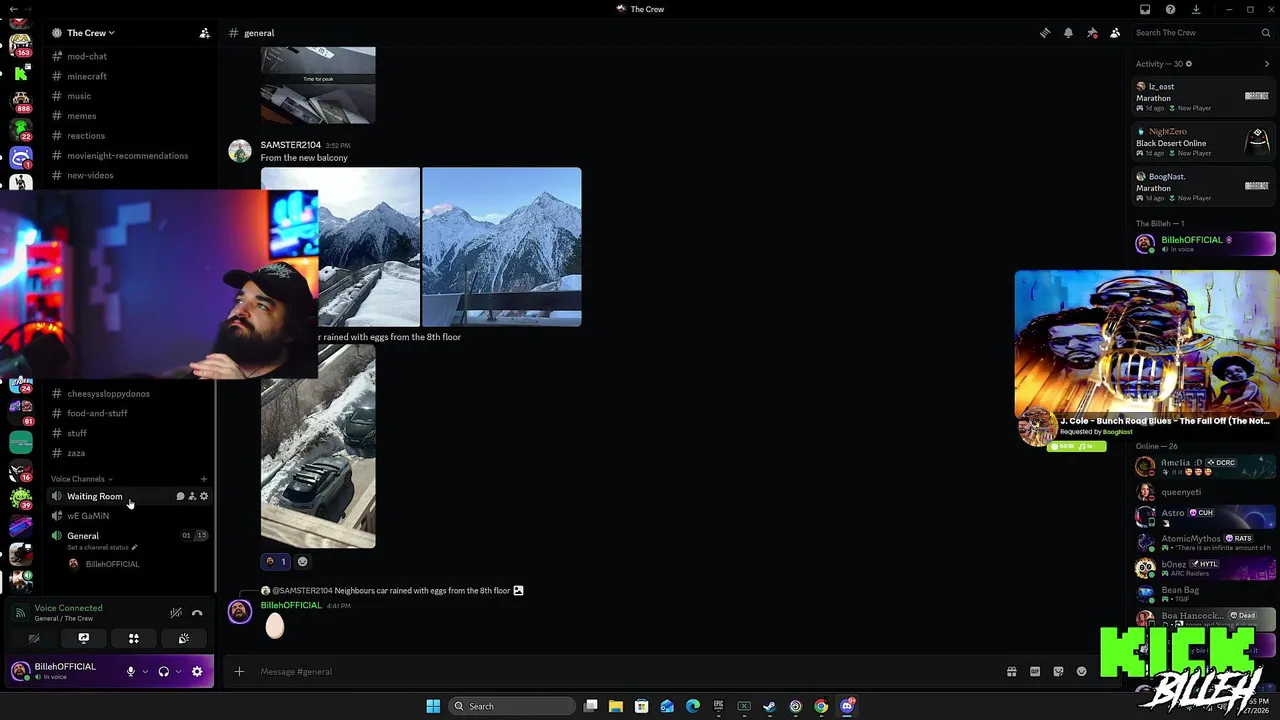The height and width of the screenshot is (720, 1280).
Task: Open the sticker picker
Action: coord(1058,672)
